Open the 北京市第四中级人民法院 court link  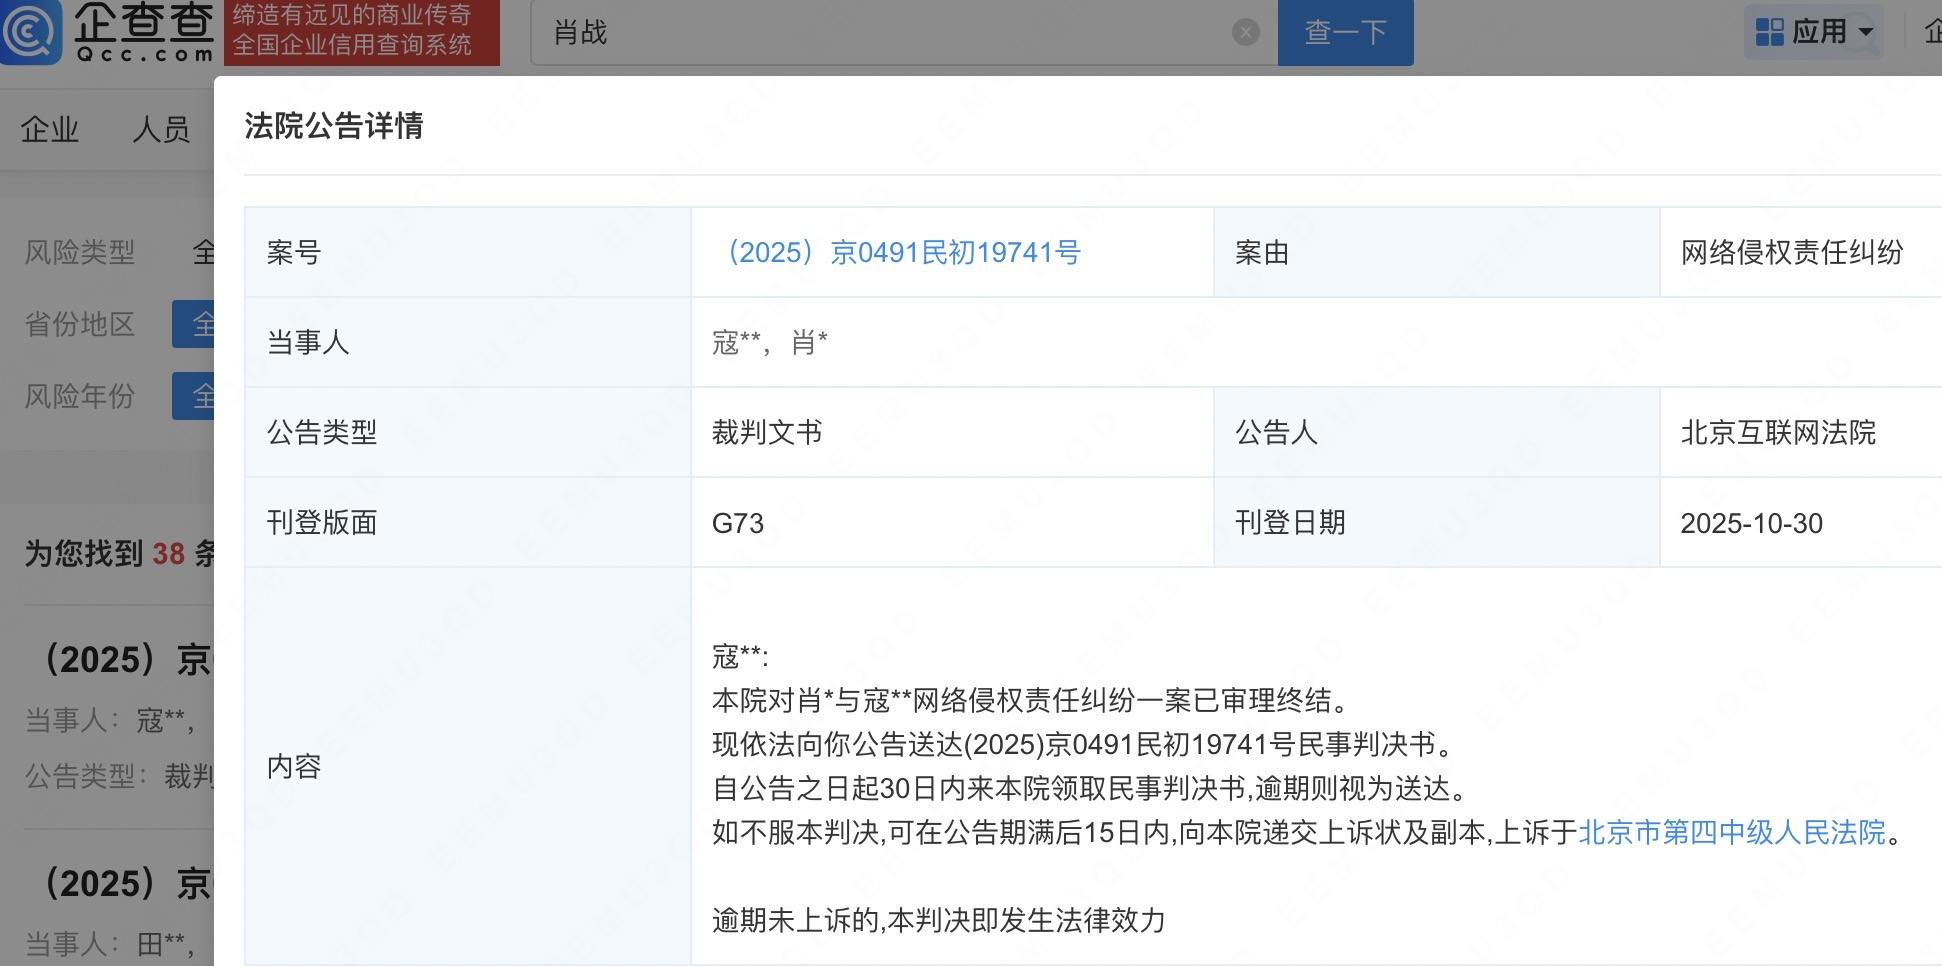click(1738, 832)
